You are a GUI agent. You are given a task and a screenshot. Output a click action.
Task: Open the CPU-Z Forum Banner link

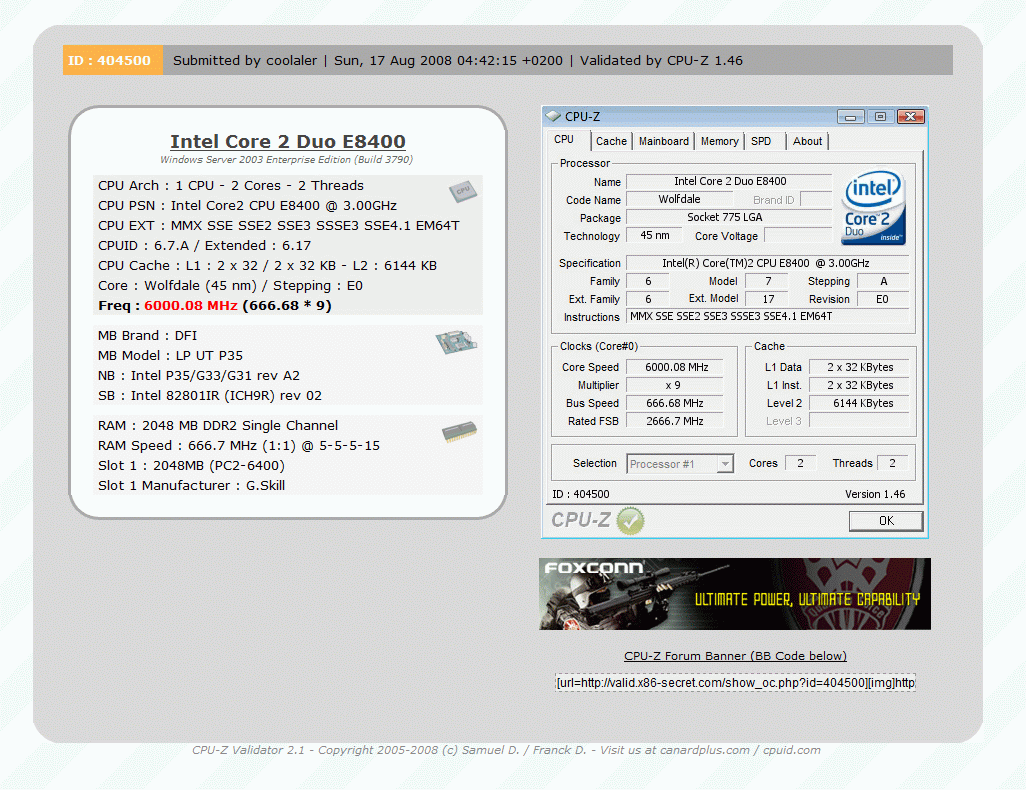point(734,656)
